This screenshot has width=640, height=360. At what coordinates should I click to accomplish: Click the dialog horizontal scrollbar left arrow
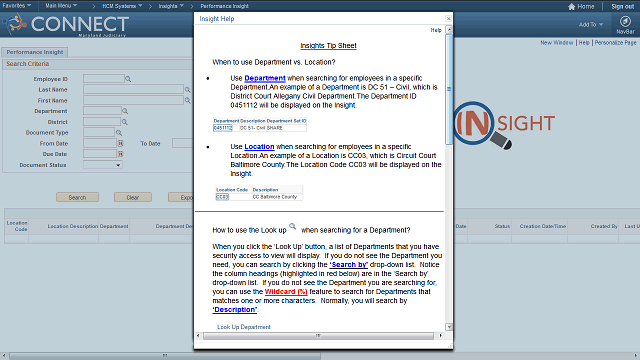tap(198, 336)
